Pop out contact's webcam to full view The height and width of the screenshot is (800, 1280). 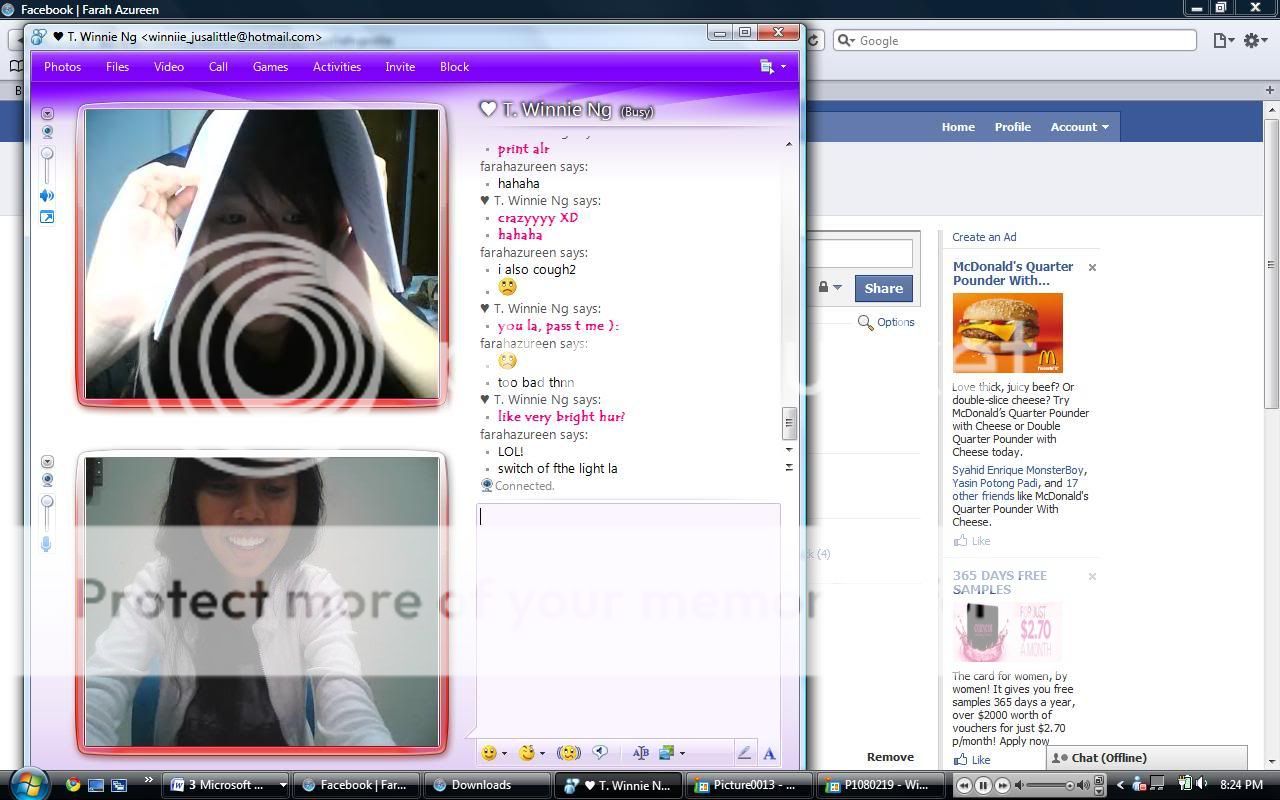(47, 217)
